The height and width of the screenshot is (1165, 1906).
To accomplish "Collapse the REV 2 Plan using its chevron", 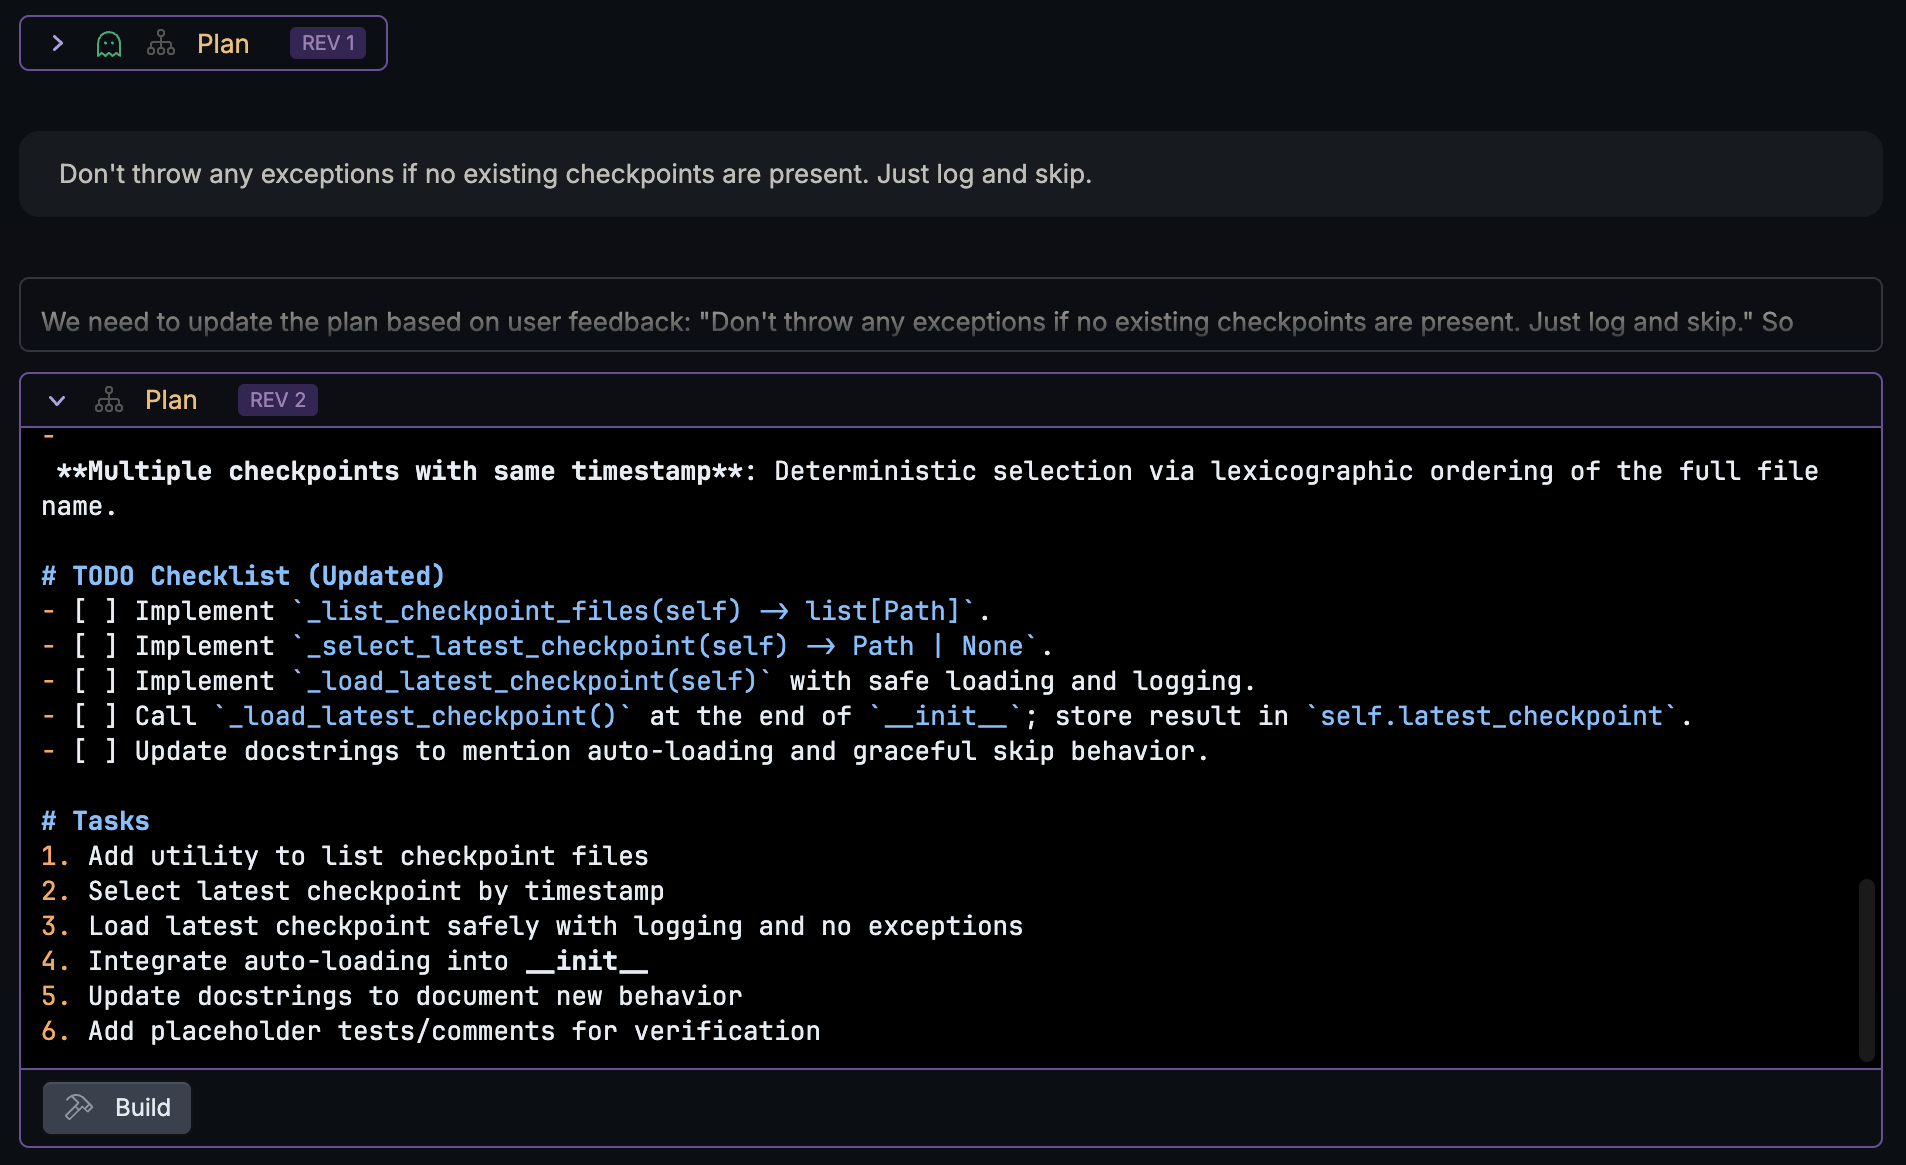I will pyautogui.click(x=56, y=400).
